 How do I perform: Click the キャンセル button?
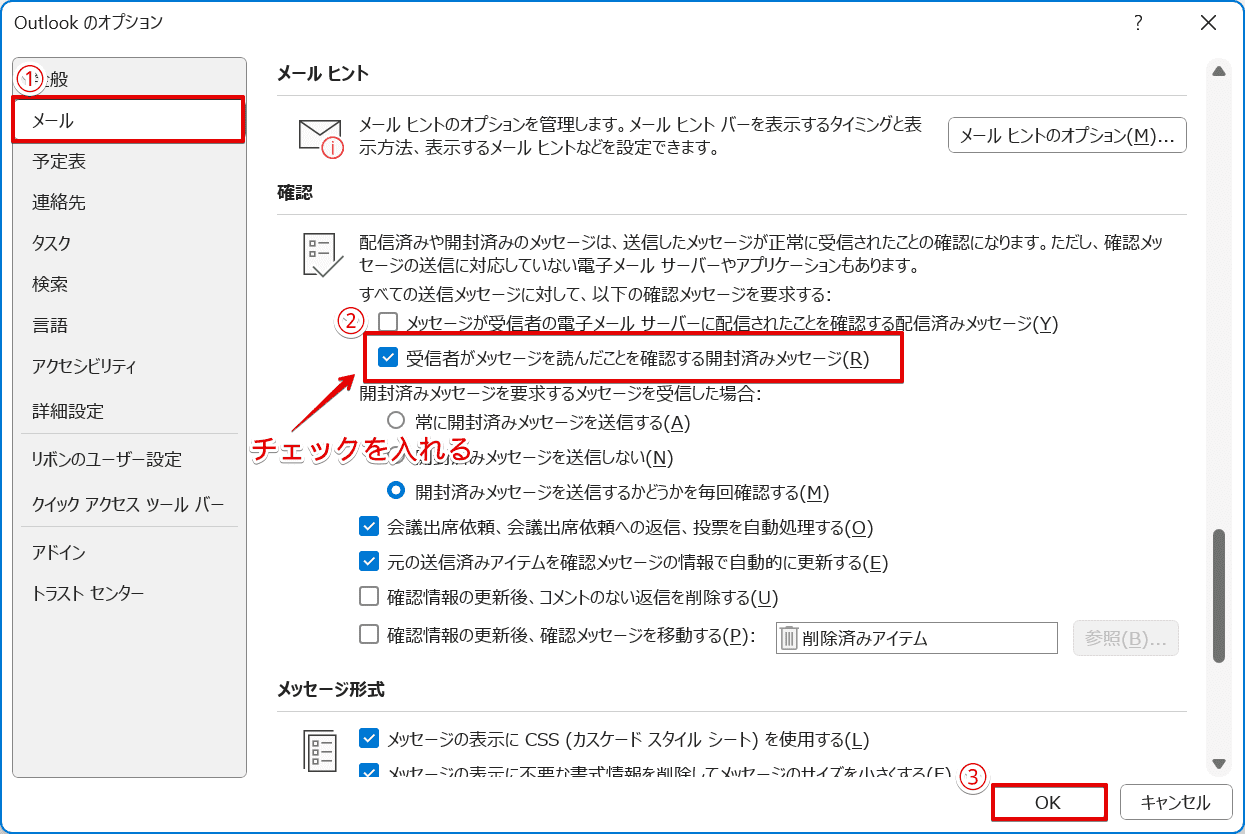click(1175, 802)
